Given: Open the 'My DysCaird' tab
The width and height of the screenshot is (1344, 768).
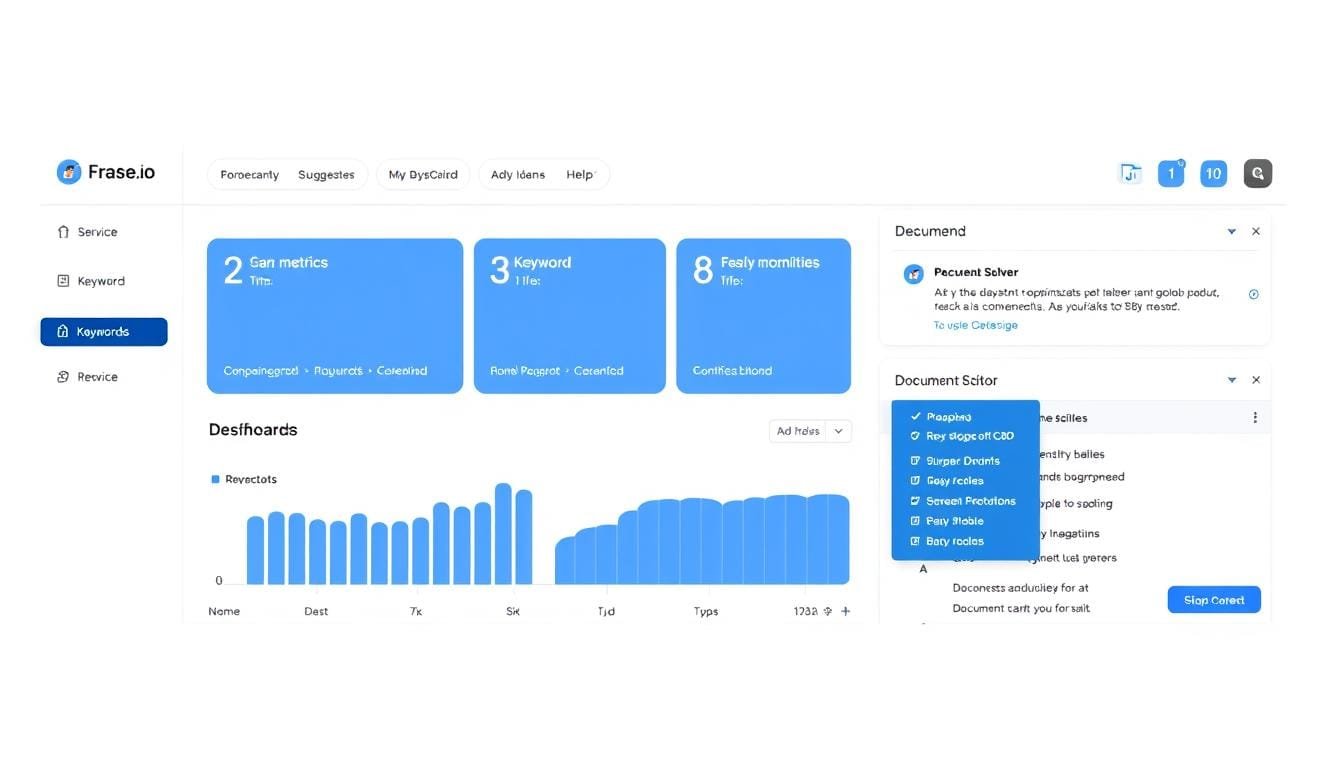Looking at the screenshot, I should (x=423, y=175).
